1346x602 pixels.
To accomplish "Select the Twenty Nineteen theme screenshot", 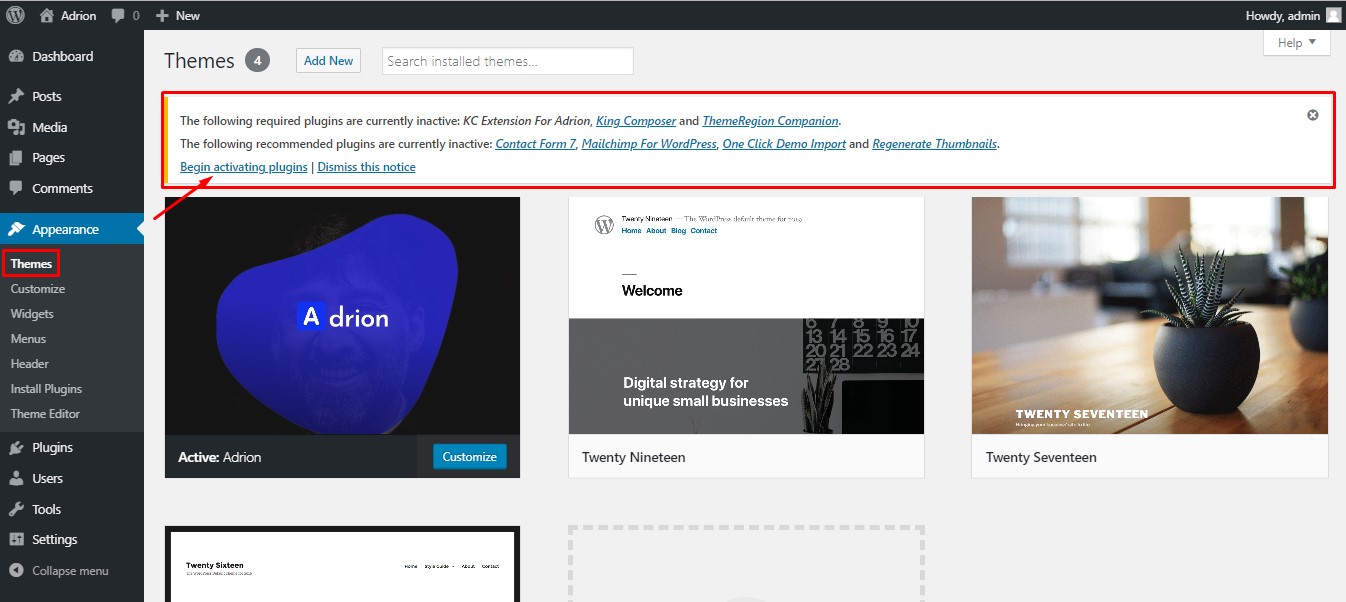I will coord(746,315).
